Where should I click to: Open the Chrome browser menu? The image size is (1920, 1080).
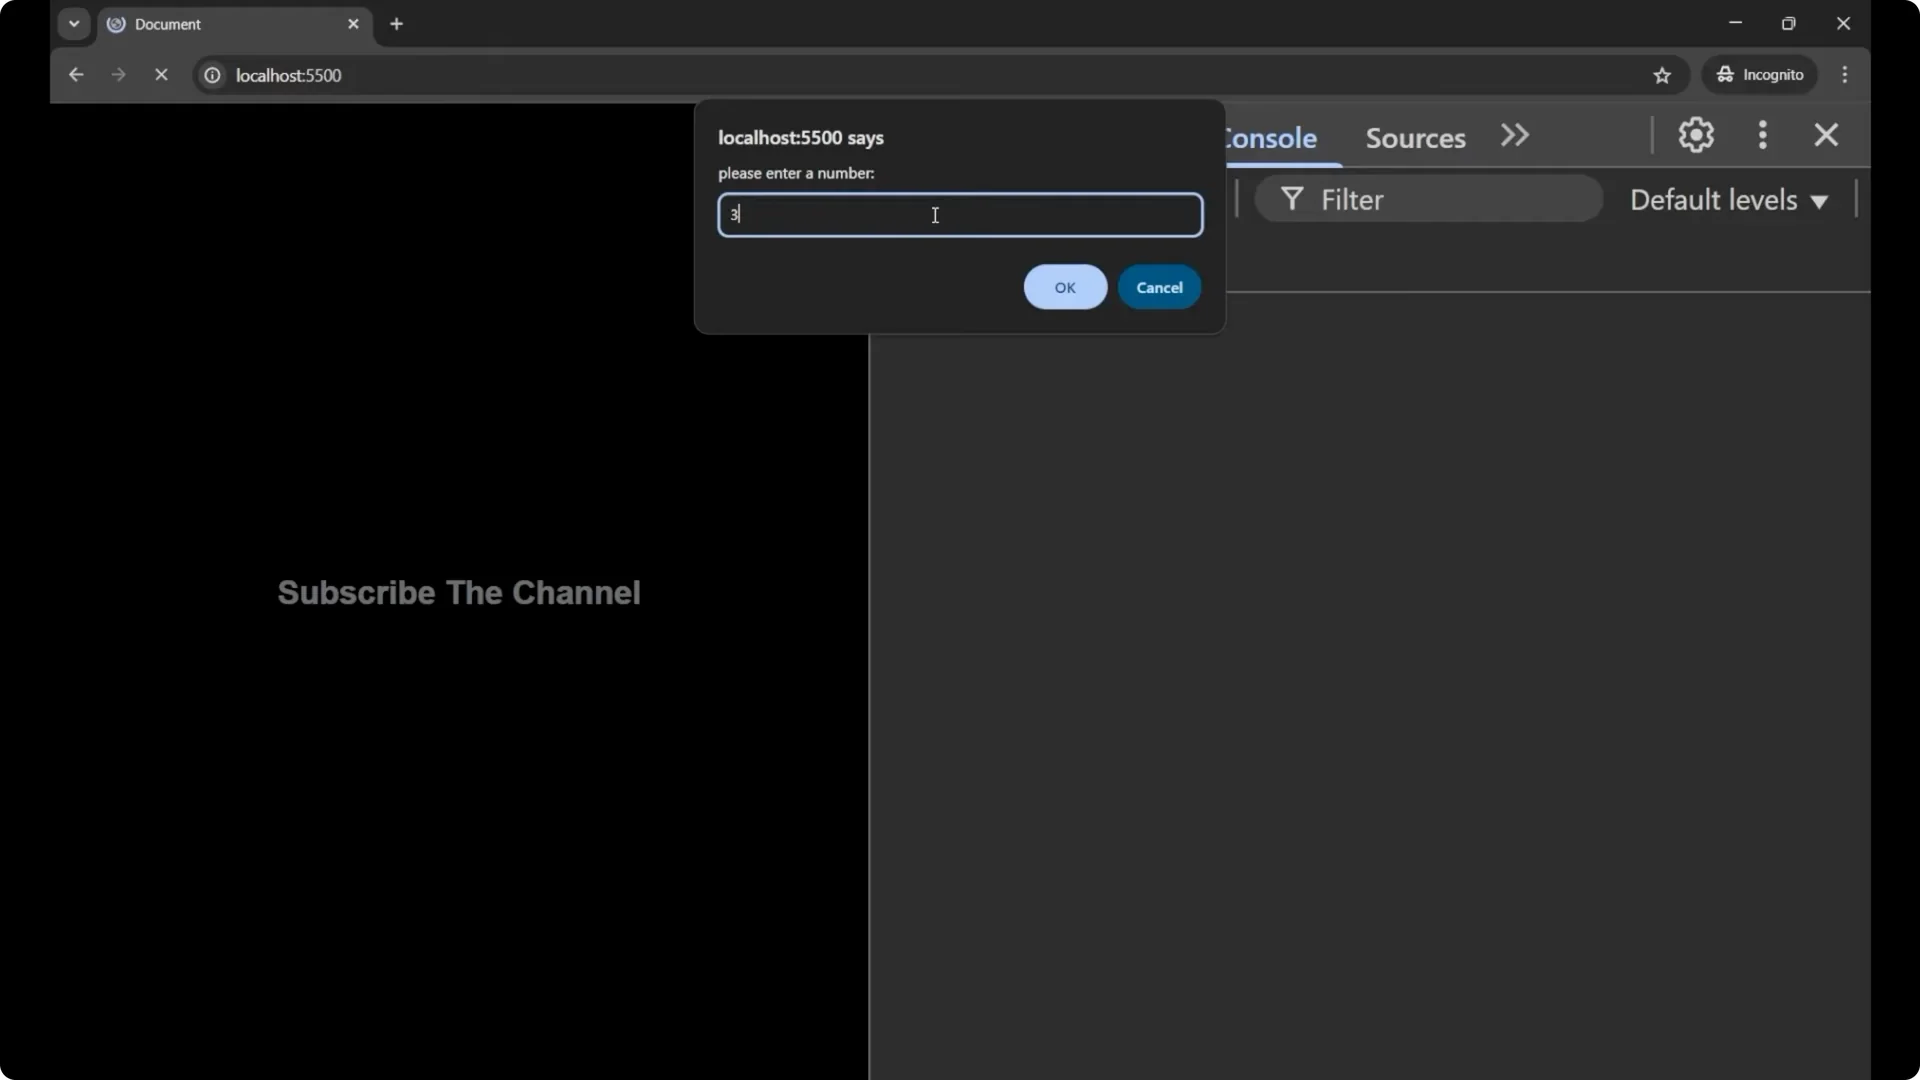coord(1845,75)
